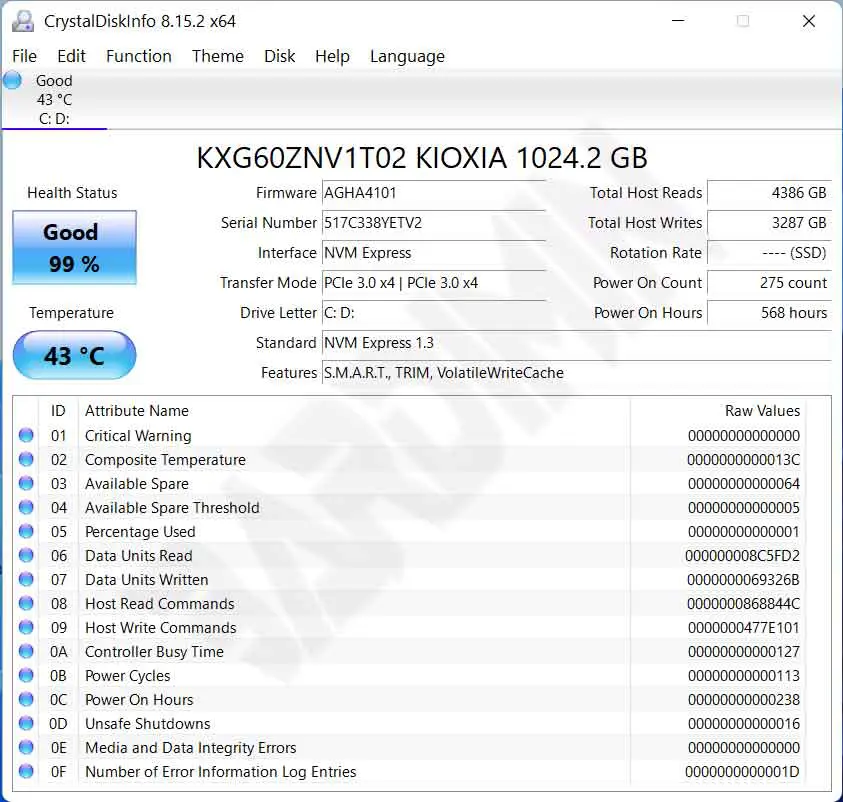843x802 pixels.
Task: Click status orb for Available Spare Threshold row
Action: tap(26, 507)
